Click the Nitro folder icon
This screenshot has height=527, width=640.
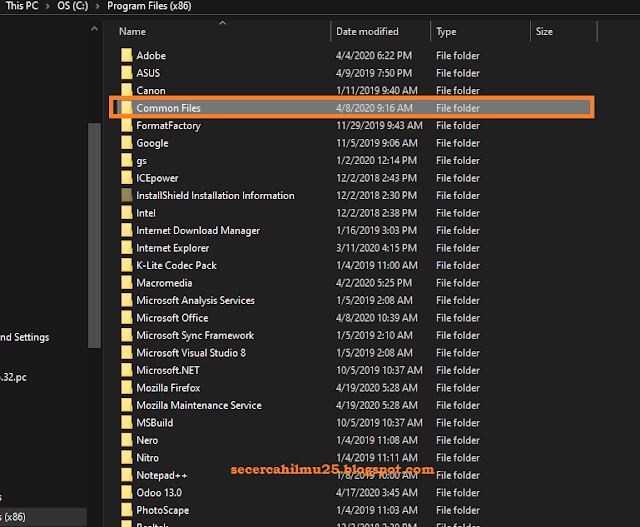(127, 458)
